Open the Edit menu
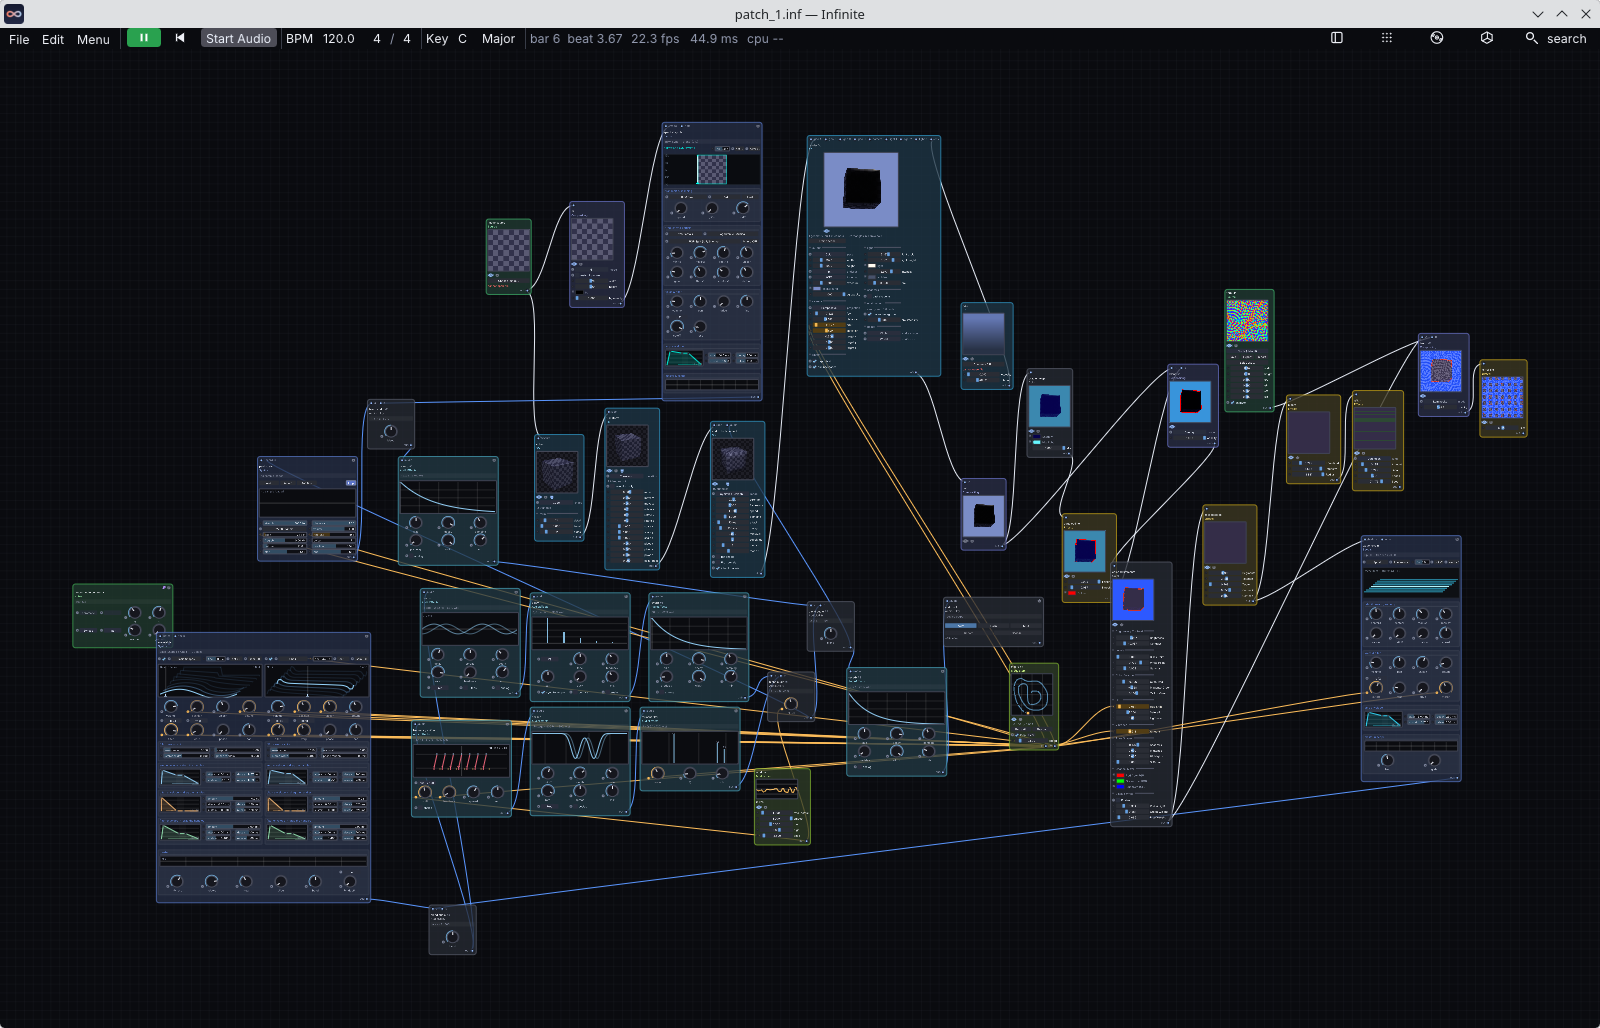This screenshot has width=1600, height=1028. (x=53, y=39)
